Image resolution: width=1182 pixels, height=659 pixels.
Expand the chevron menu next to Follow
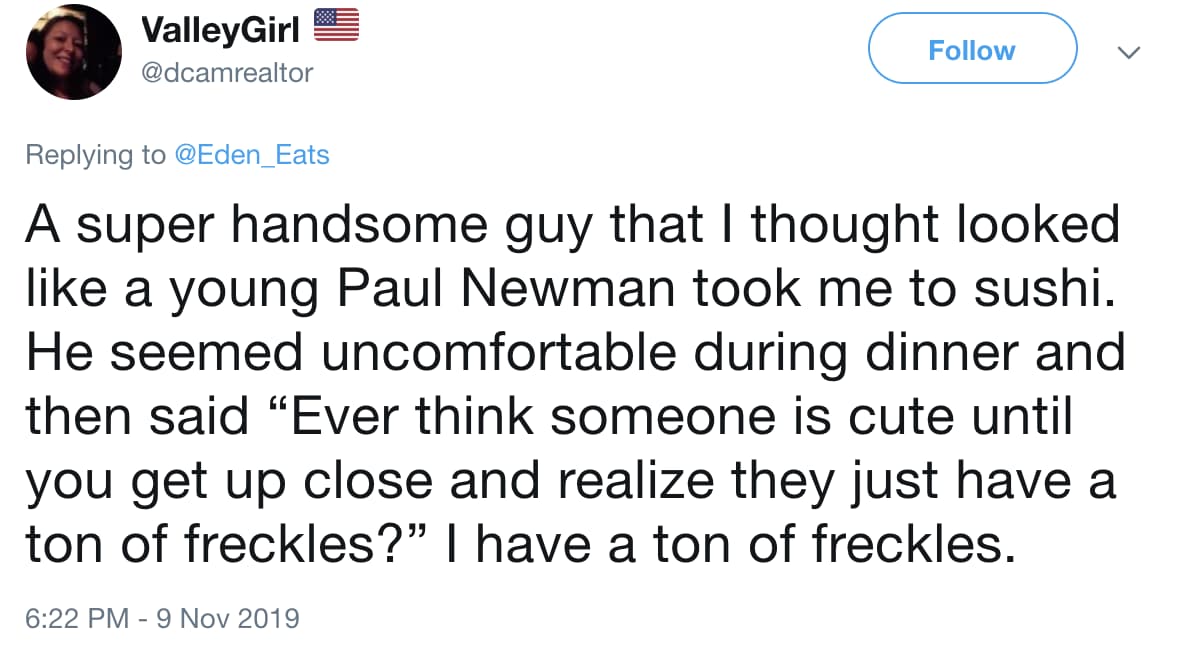click(1127, 52)
